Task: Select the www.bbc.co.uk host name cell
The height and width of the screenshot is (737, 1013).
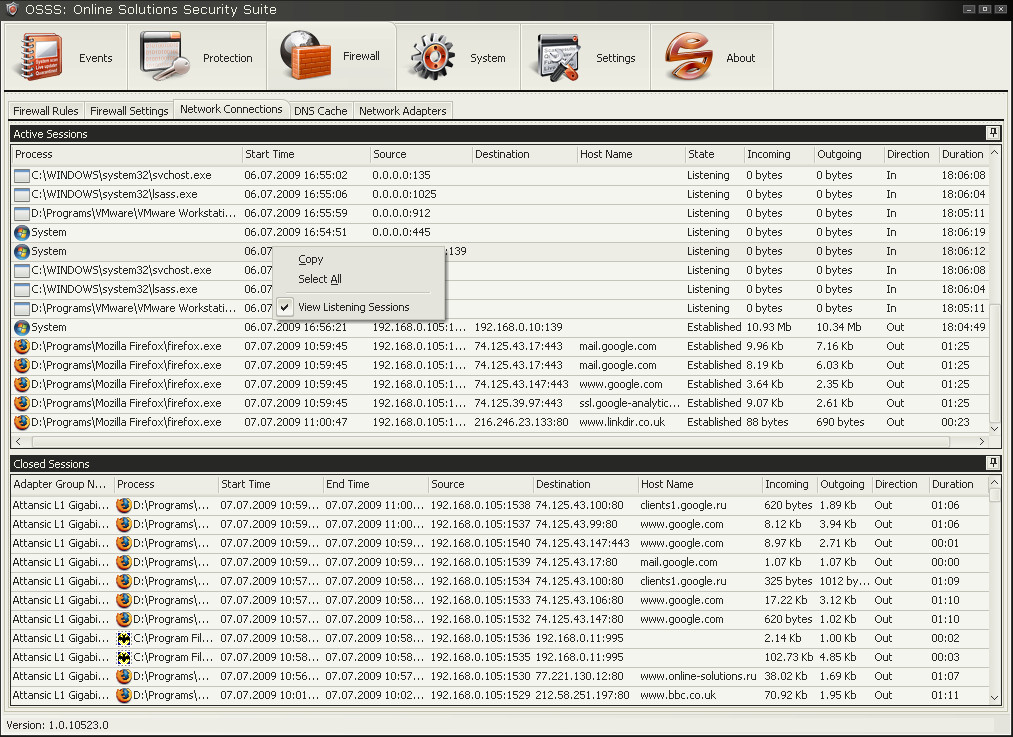Action: point(678,696)
